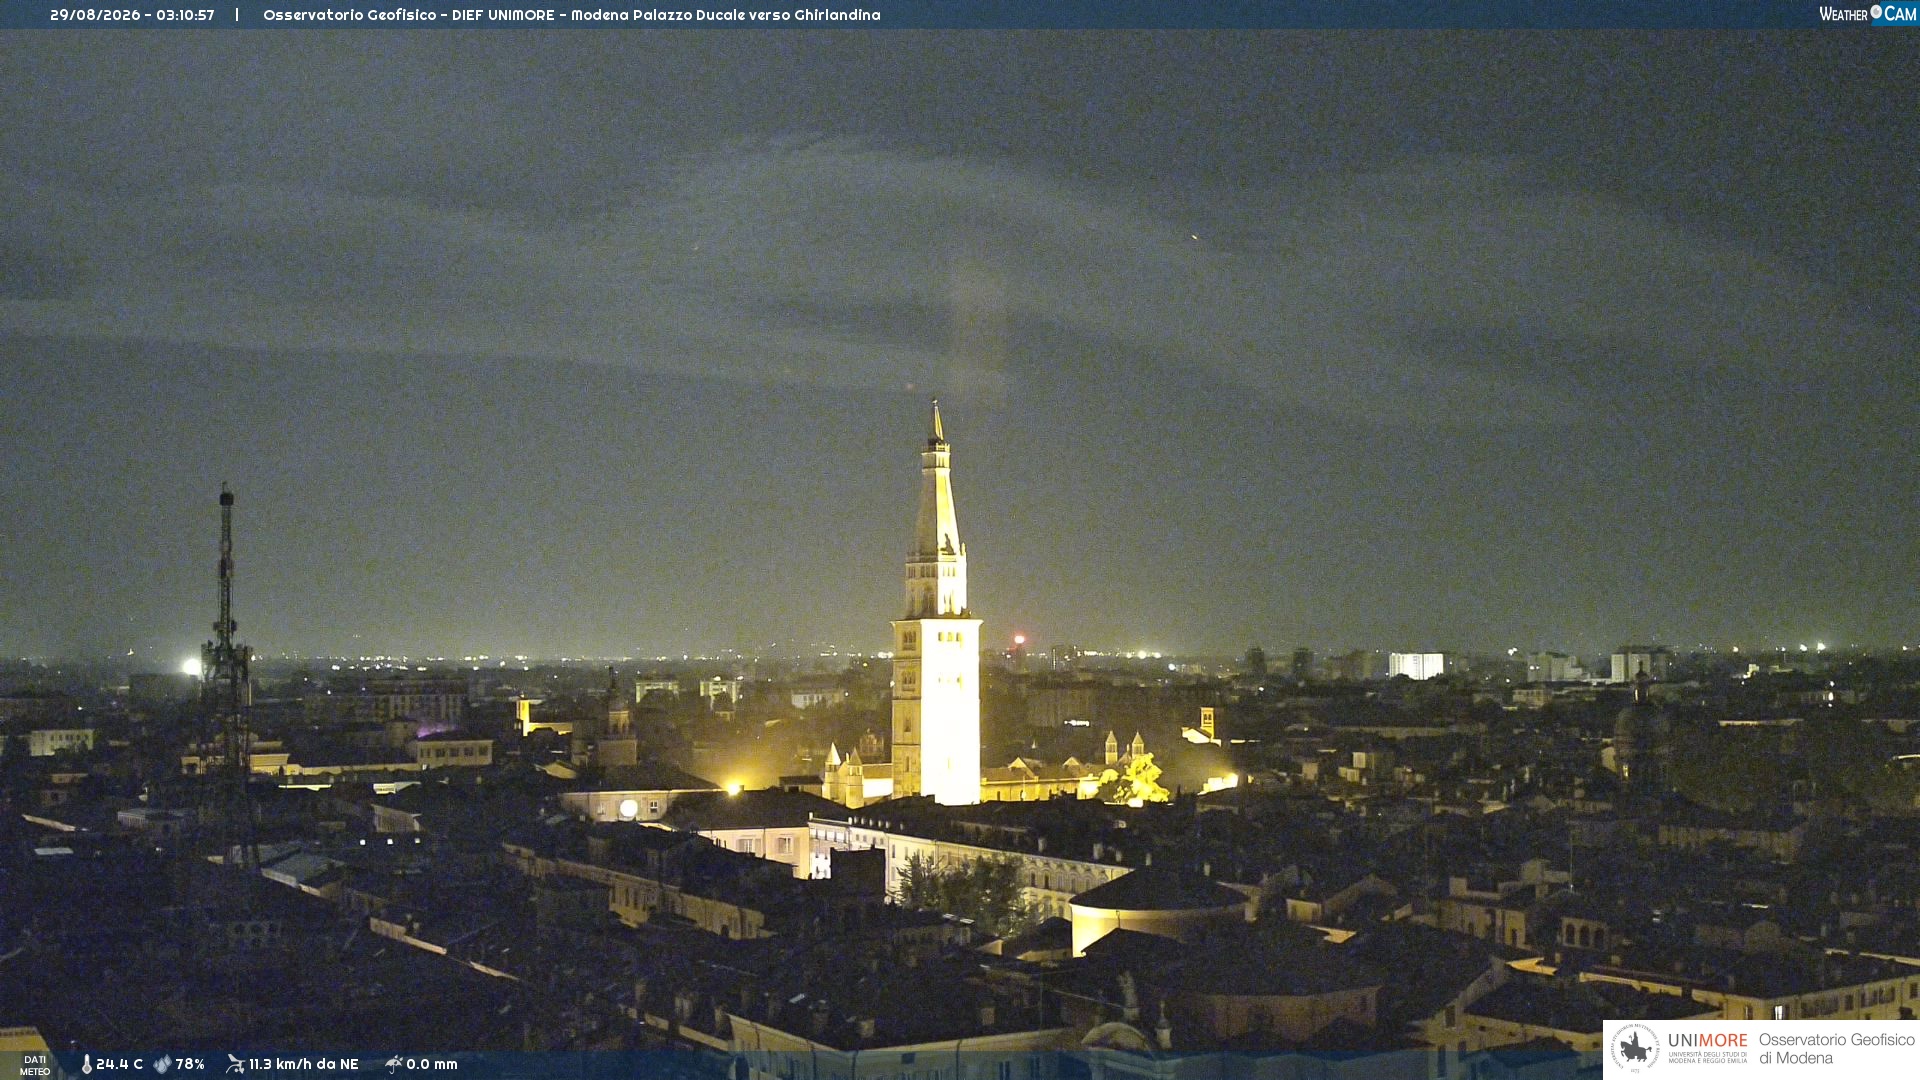Click the 11.3 km/h da NE wind reading
The width and height of the screenshot is (1920, 1080).
point(303,1064)
